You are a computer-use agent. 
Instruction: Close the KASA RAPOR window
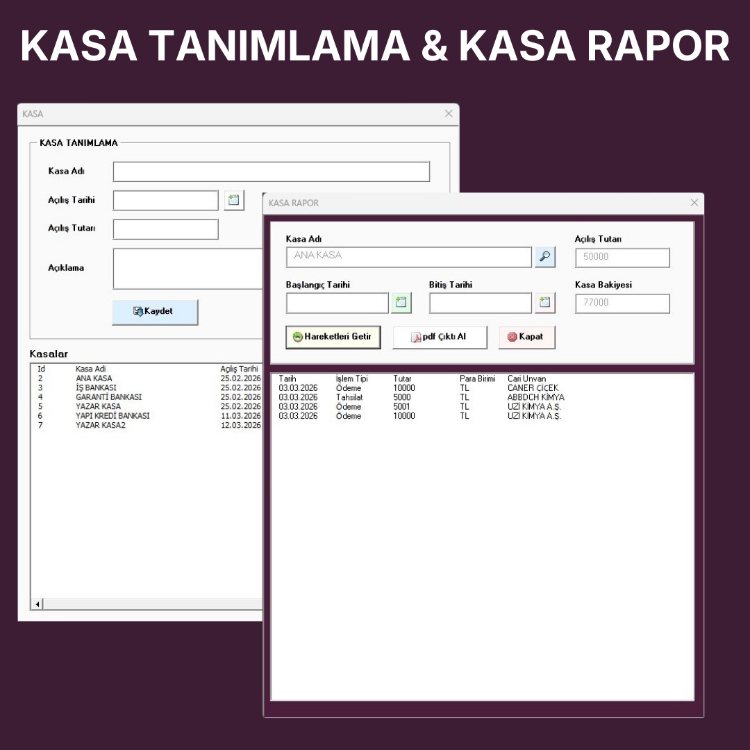694,203
